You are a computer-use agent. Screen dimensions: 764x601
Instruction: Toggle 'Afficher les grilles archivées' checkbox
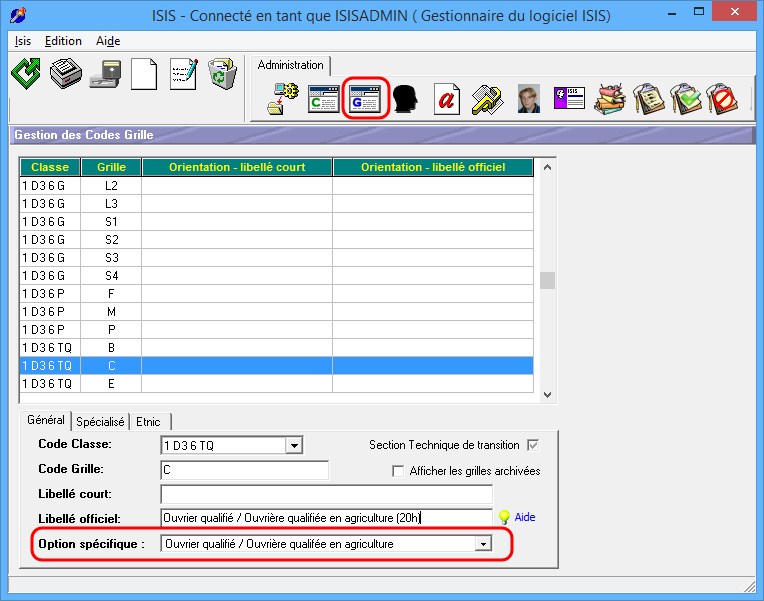pos(398,471)
